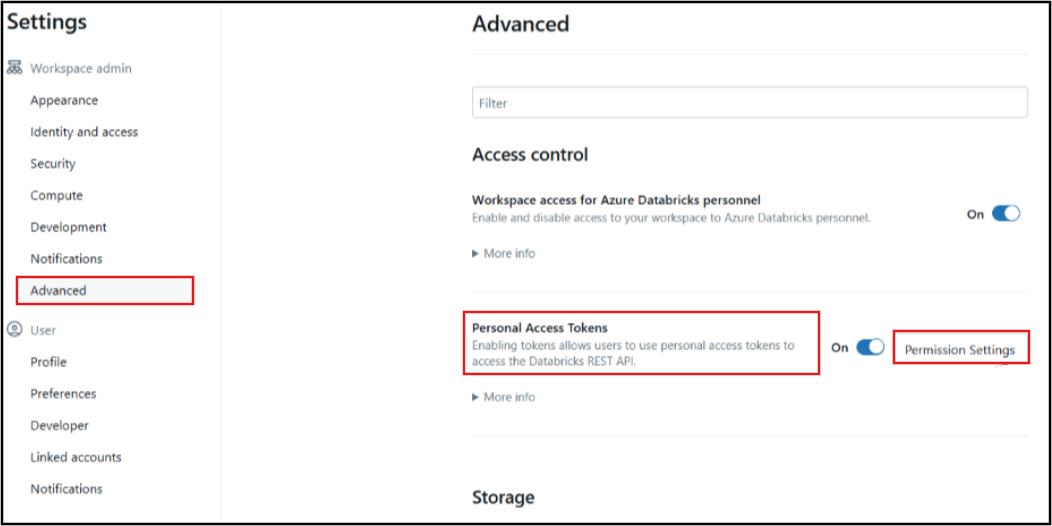1052x526 pixels.
Task: Open Permission Settings for access tokens
Action: (959, 350)
